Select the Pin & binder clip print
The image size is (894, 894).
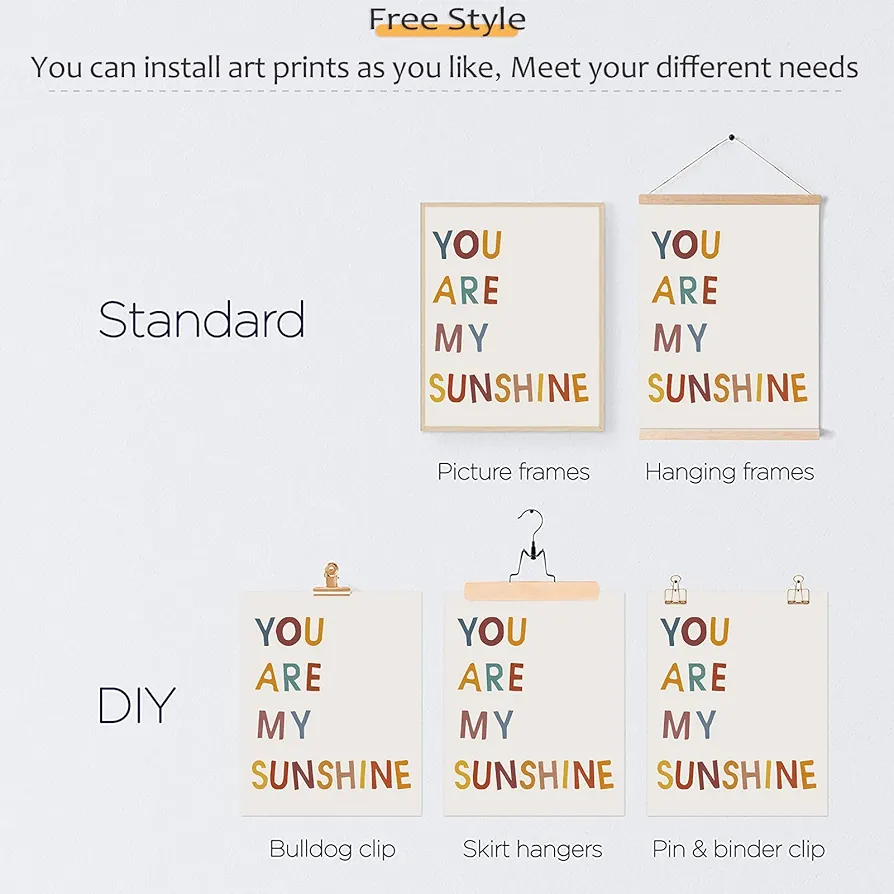(737, 704)
